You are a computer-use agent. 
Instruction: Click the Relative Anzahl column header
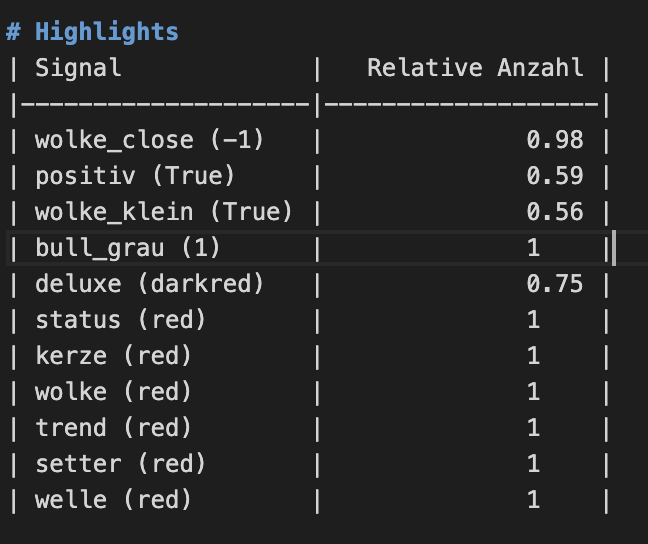pos(475,68)
